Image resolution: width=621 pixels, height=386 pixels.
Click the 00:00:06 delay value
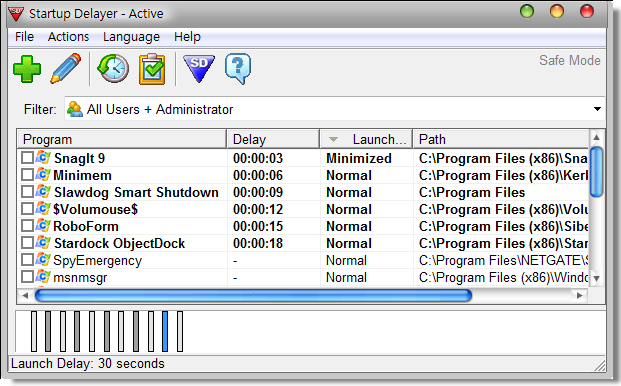[258, 175]
